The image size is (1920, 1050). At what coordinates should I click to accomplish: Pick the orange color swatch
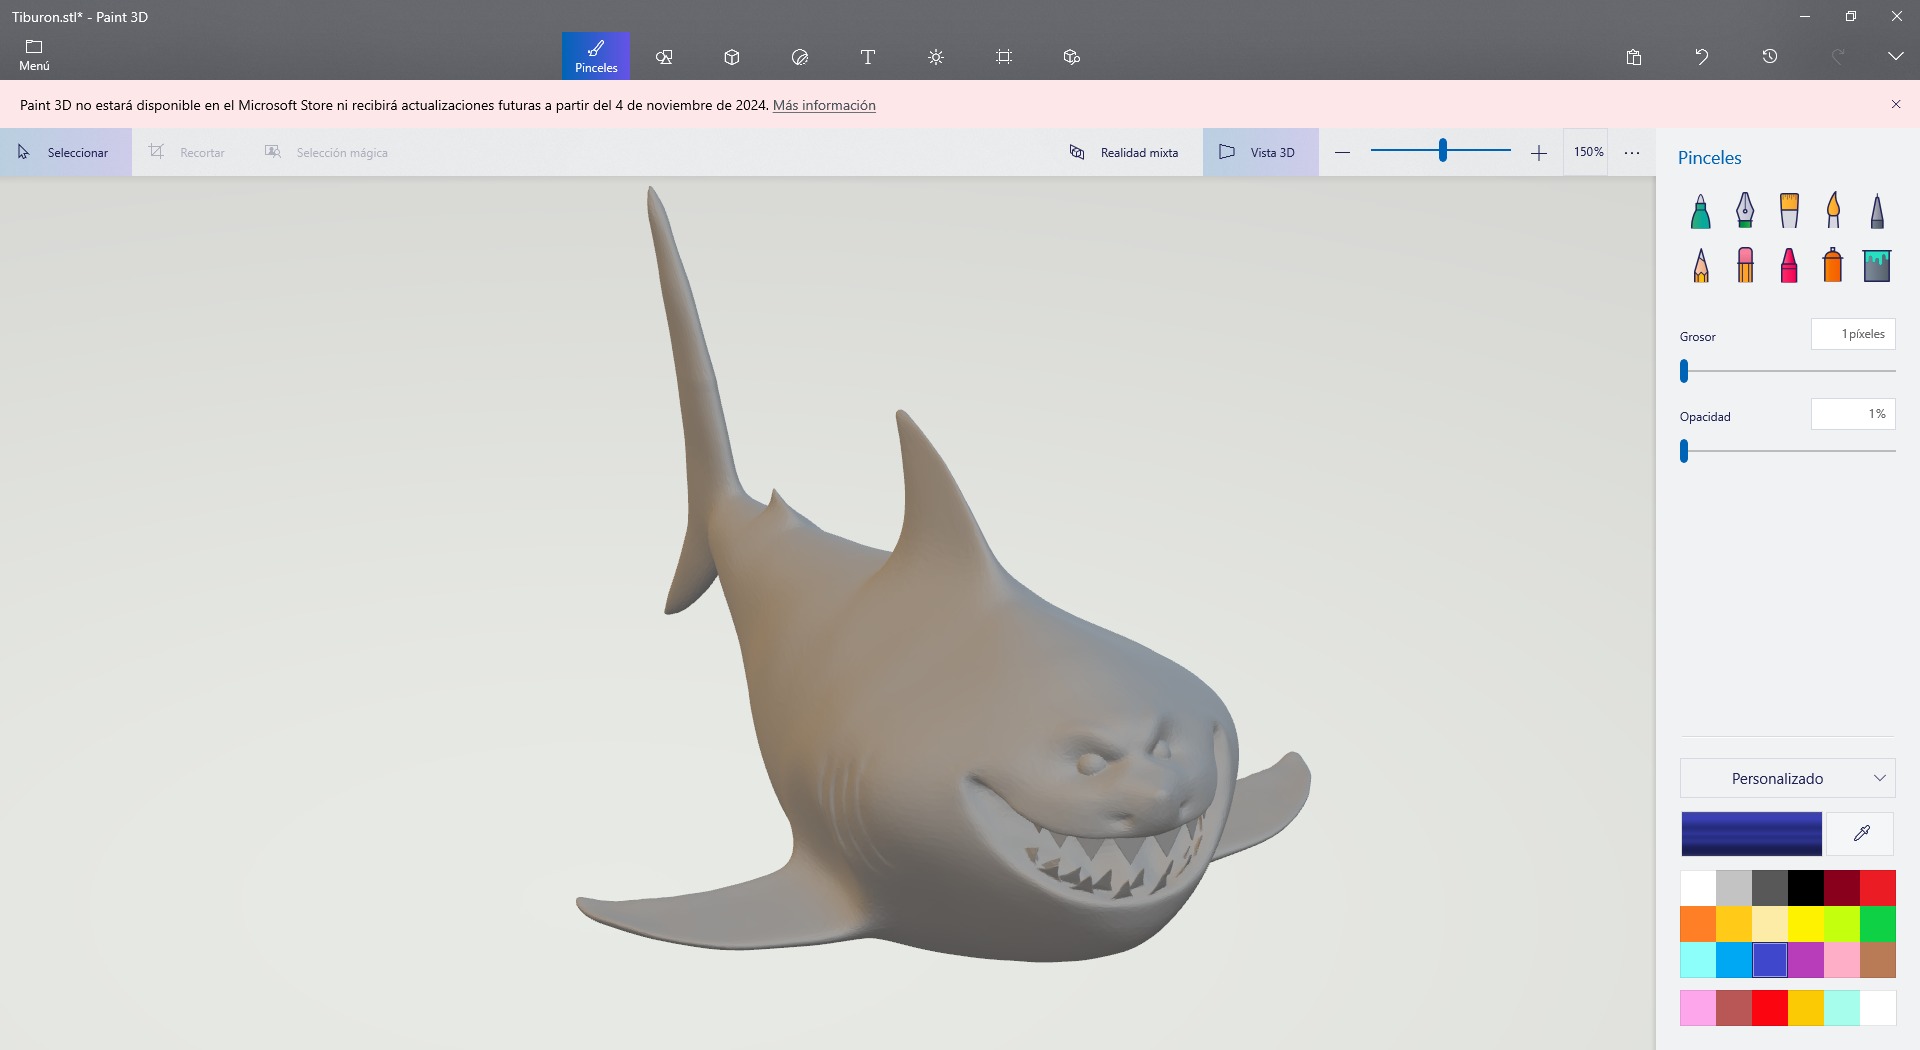[x=1698, y=924]
